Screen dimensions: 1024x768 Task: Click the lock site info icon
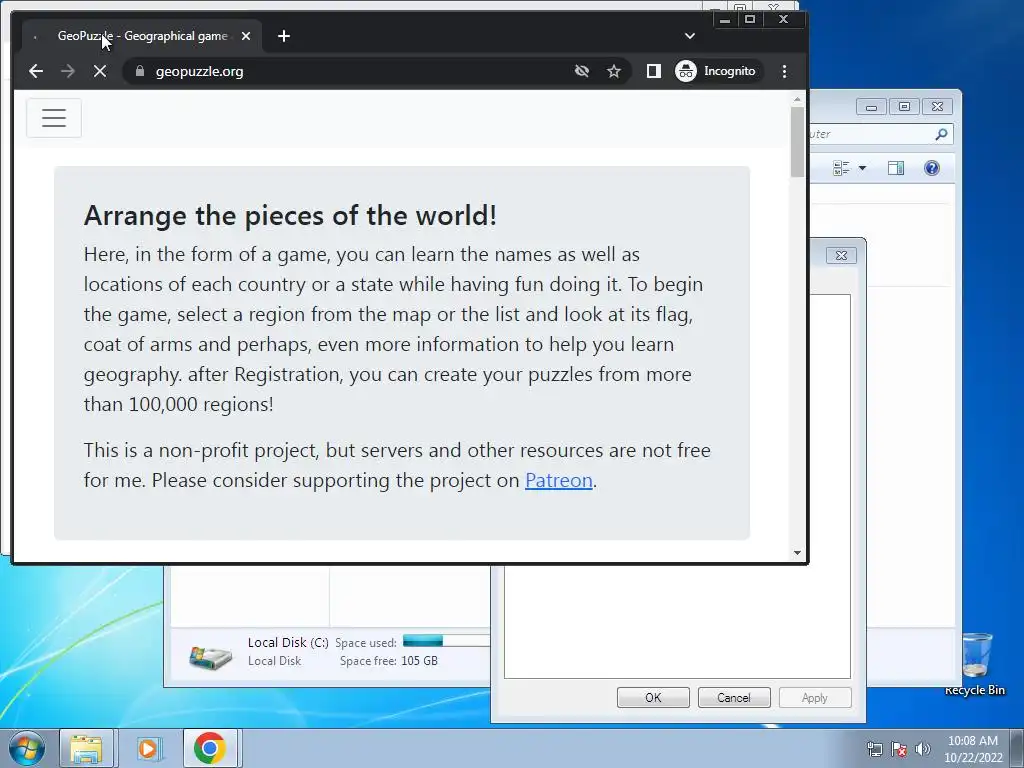pyautogui.click(x=139, y=71)
